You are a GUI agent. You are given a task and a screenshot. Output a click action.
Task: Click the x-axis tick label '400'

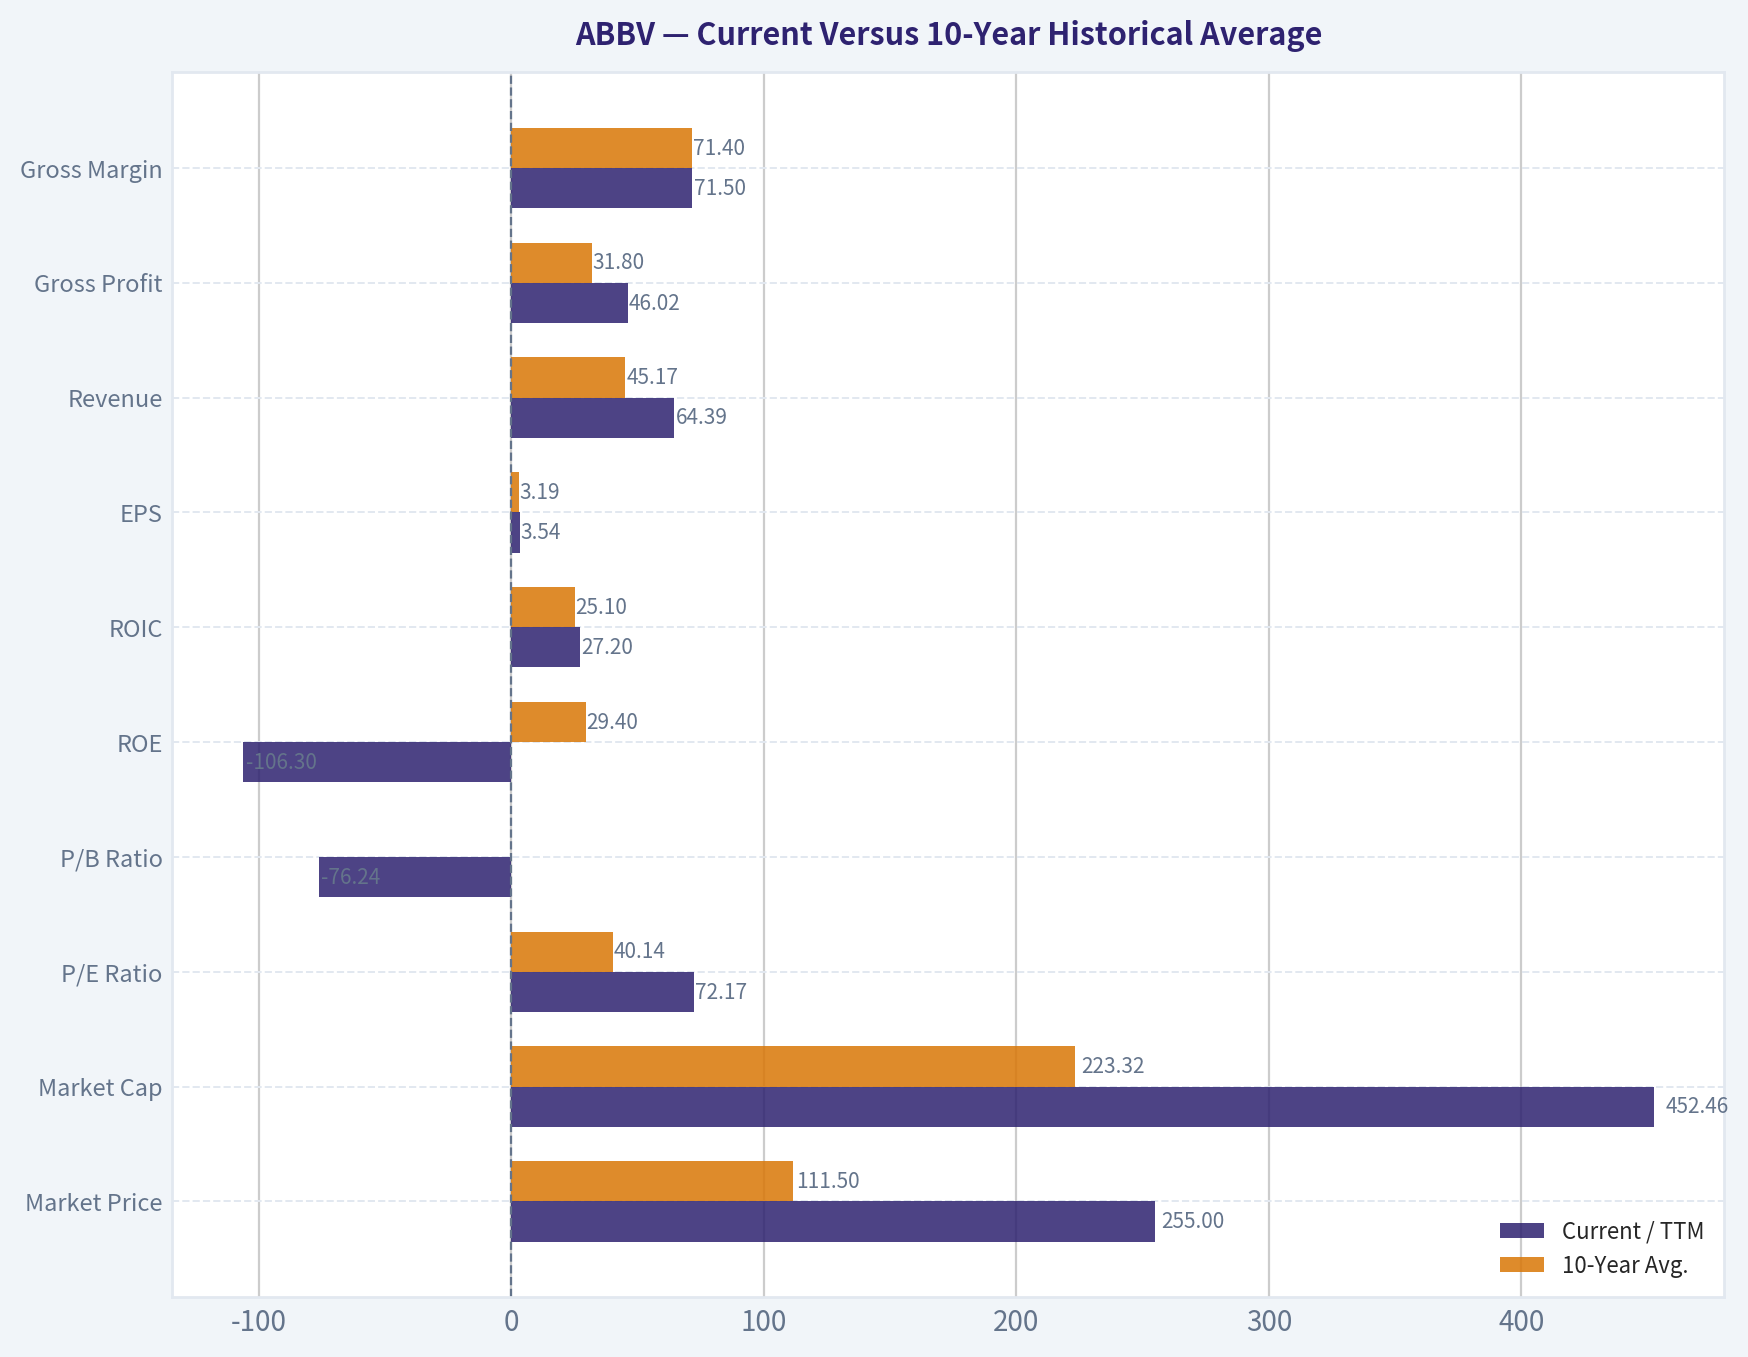point(1521,1321)
